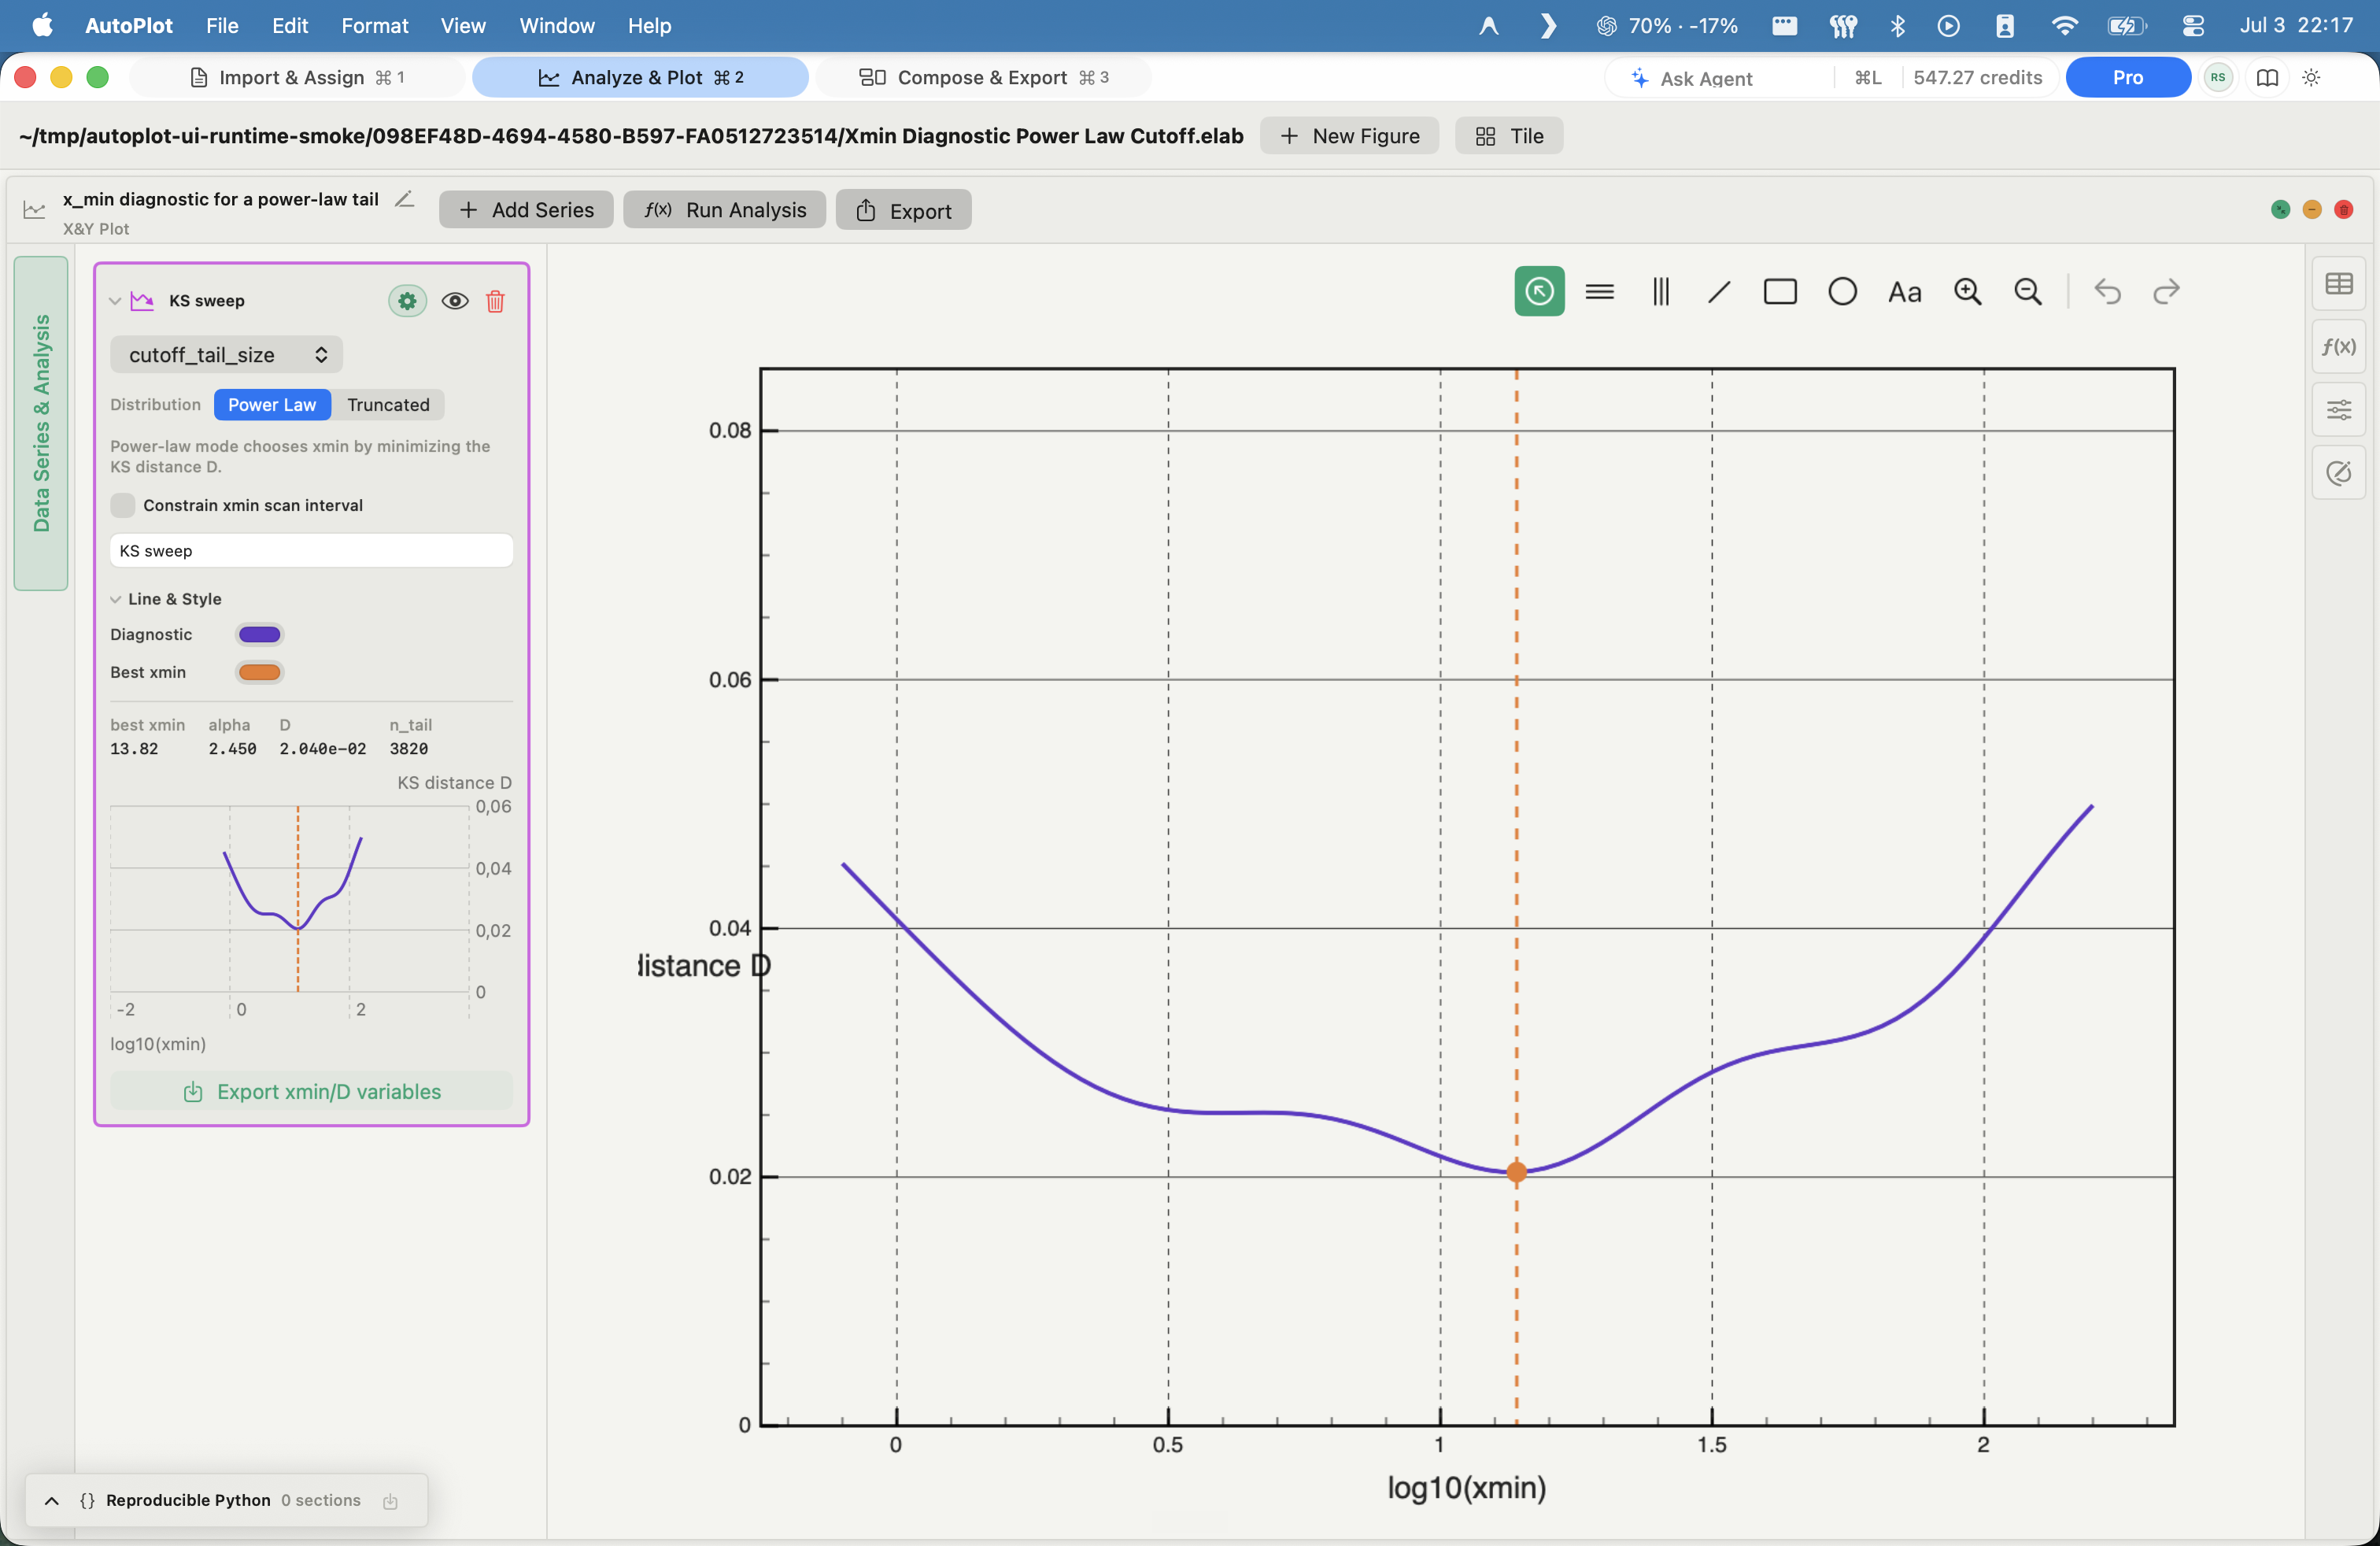Copy reproducible Python code icon
The width and height of the screenshot is (2380, 1546).
coord(390,1500)
